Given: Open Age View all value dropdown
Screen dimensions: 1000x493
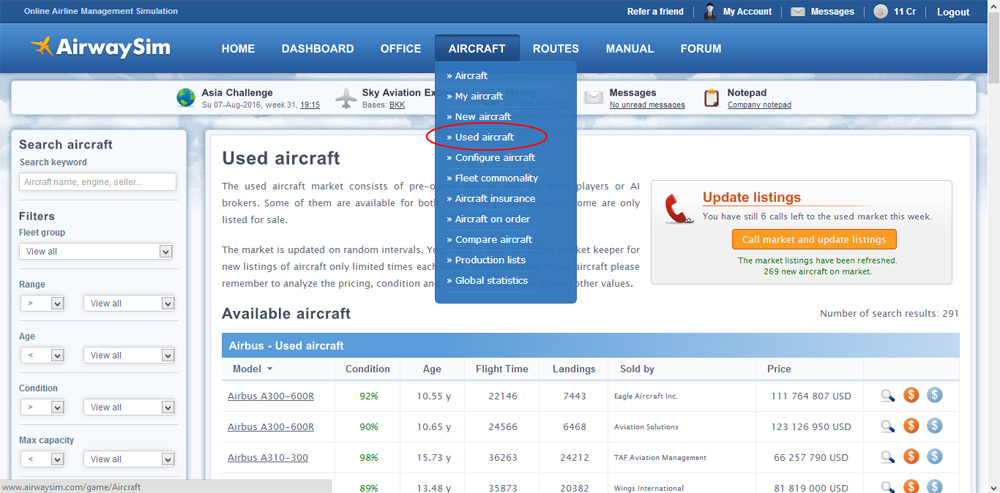Looking at the screenshot, I should 129,355.
